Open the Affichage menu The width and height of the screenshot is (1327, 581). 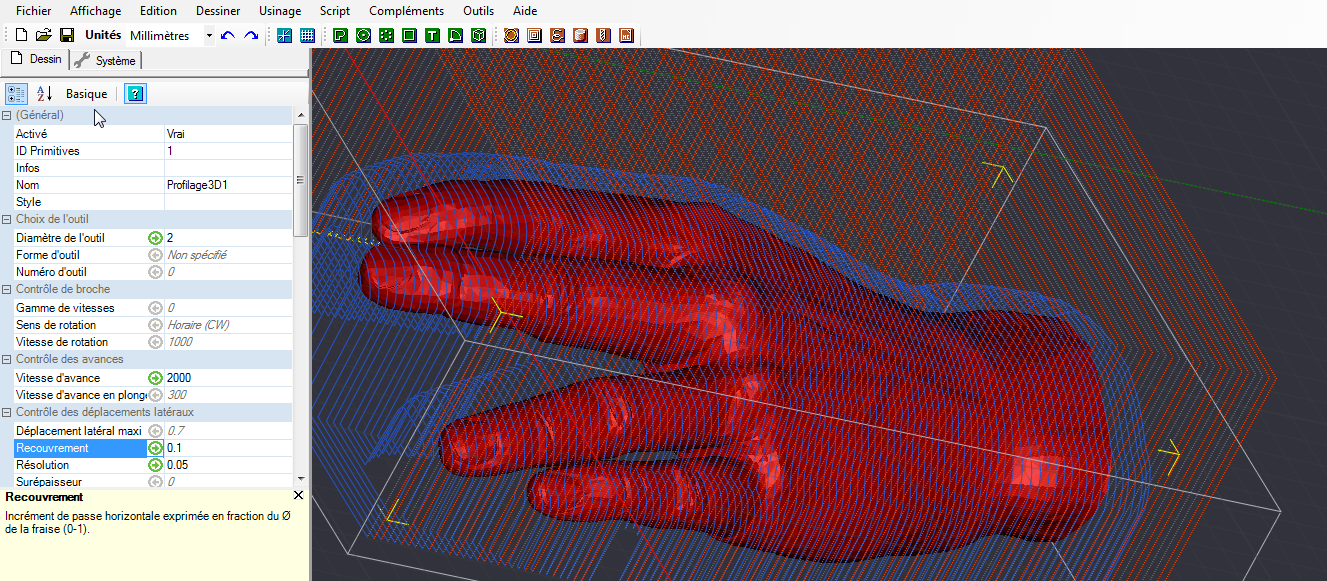[95, 11]
